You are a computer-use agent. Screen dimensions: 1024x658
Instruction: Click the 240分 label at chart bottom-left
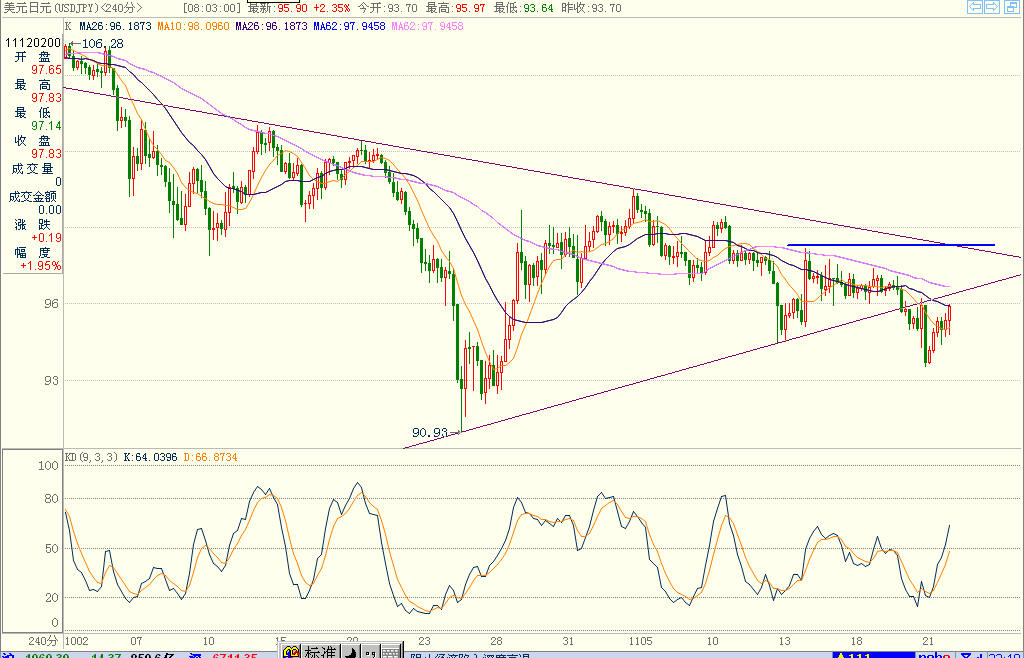[x=43, y=640]
